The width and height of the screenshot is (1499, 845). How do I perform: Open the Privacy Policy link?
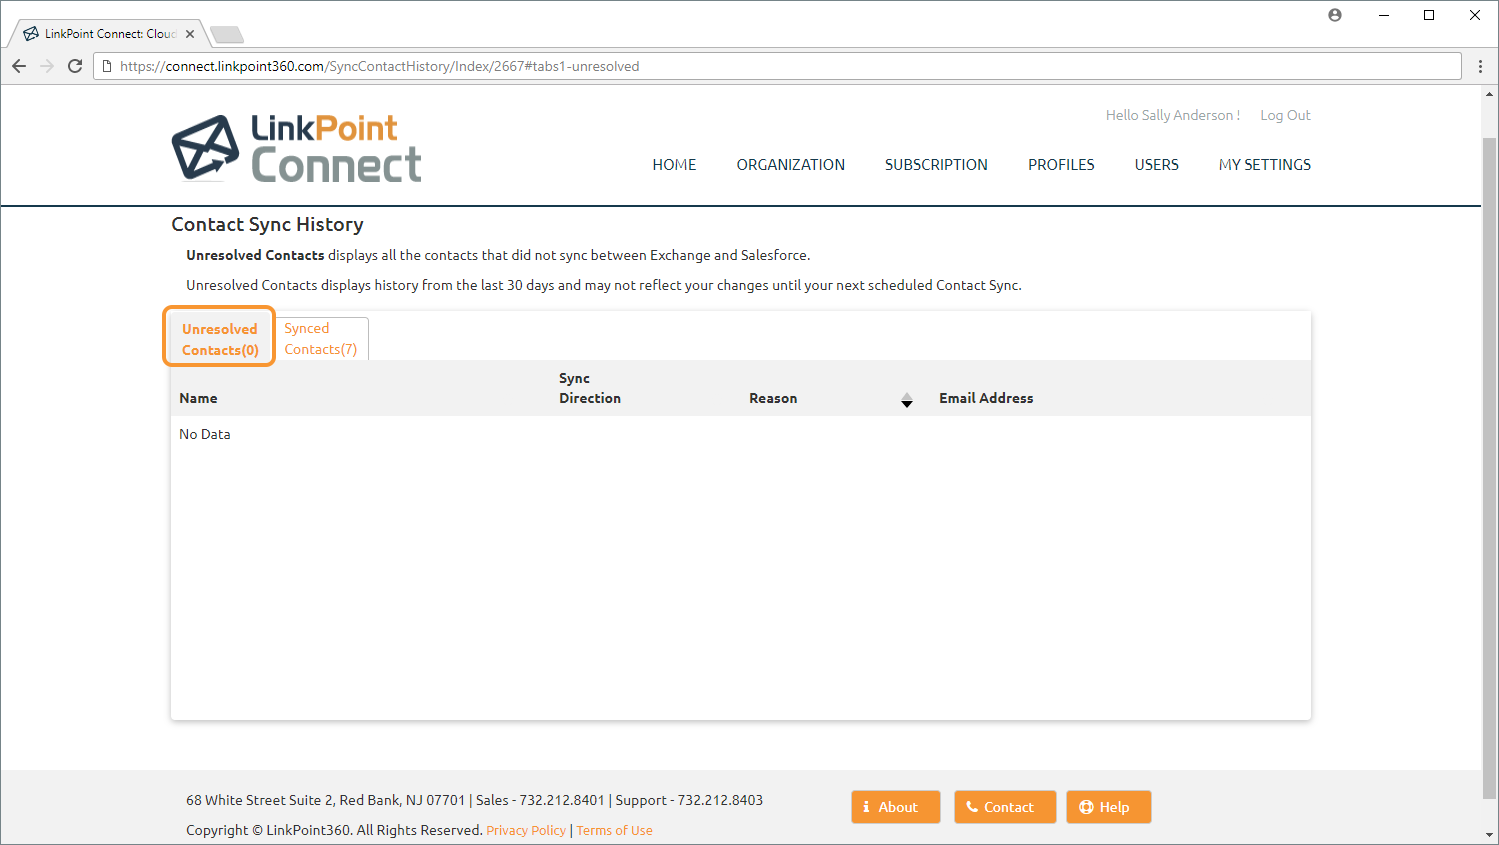coord(526,830)
